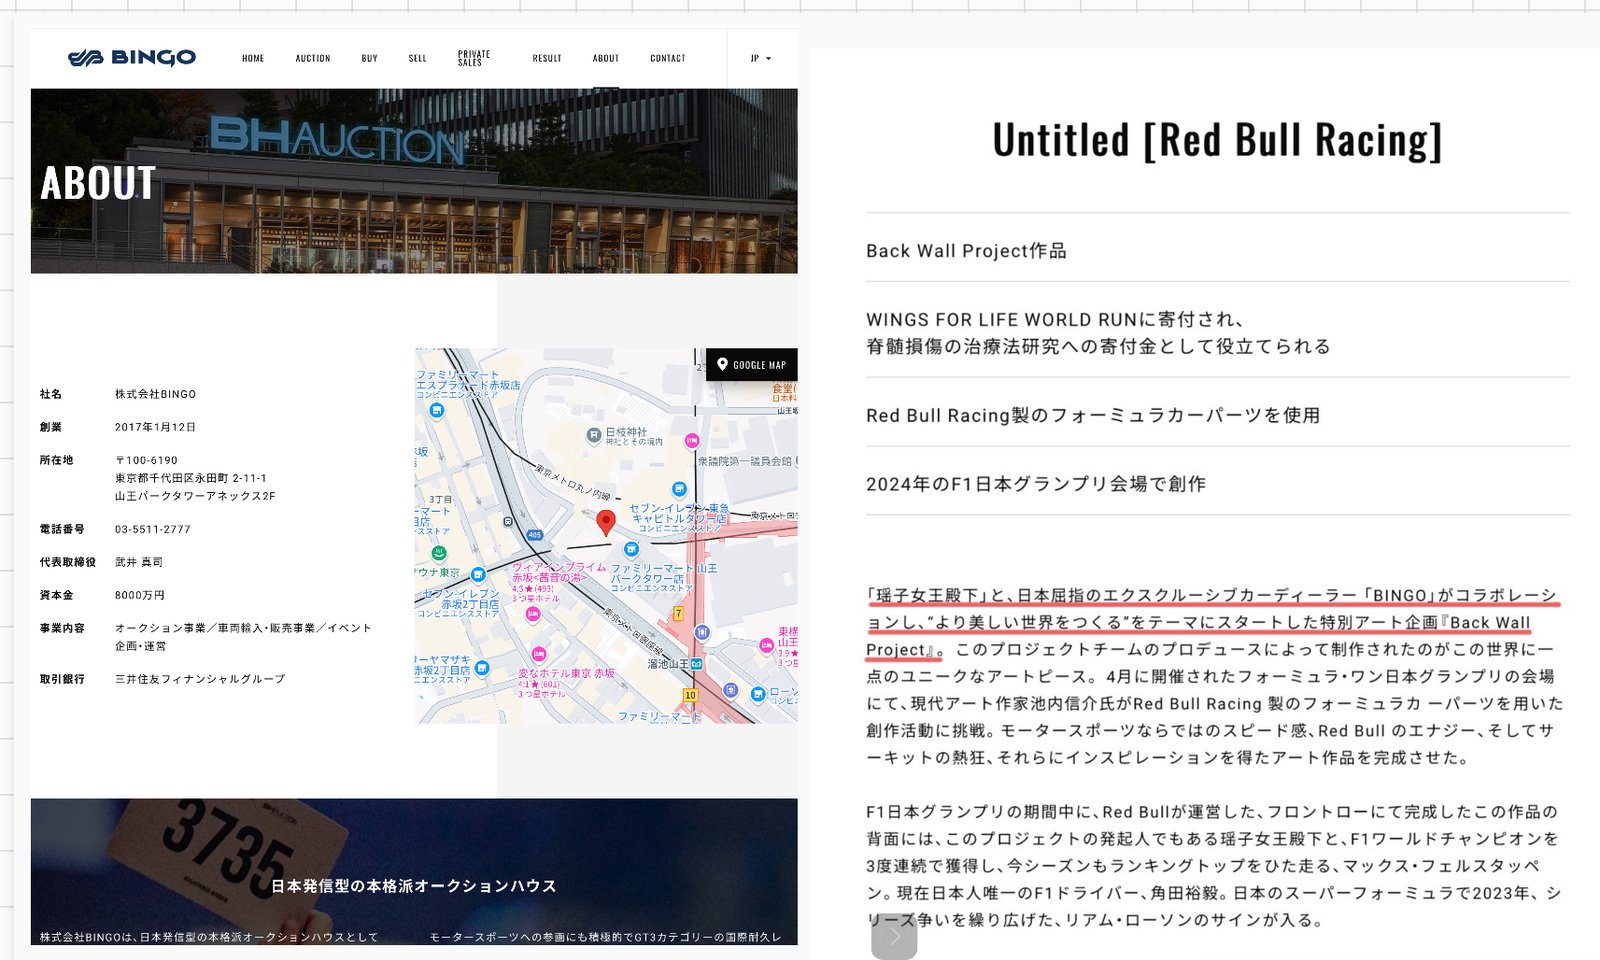This screenshot has width=1600, height=960.
Task: Open the CONTACT page link
Action: [668, 58]
